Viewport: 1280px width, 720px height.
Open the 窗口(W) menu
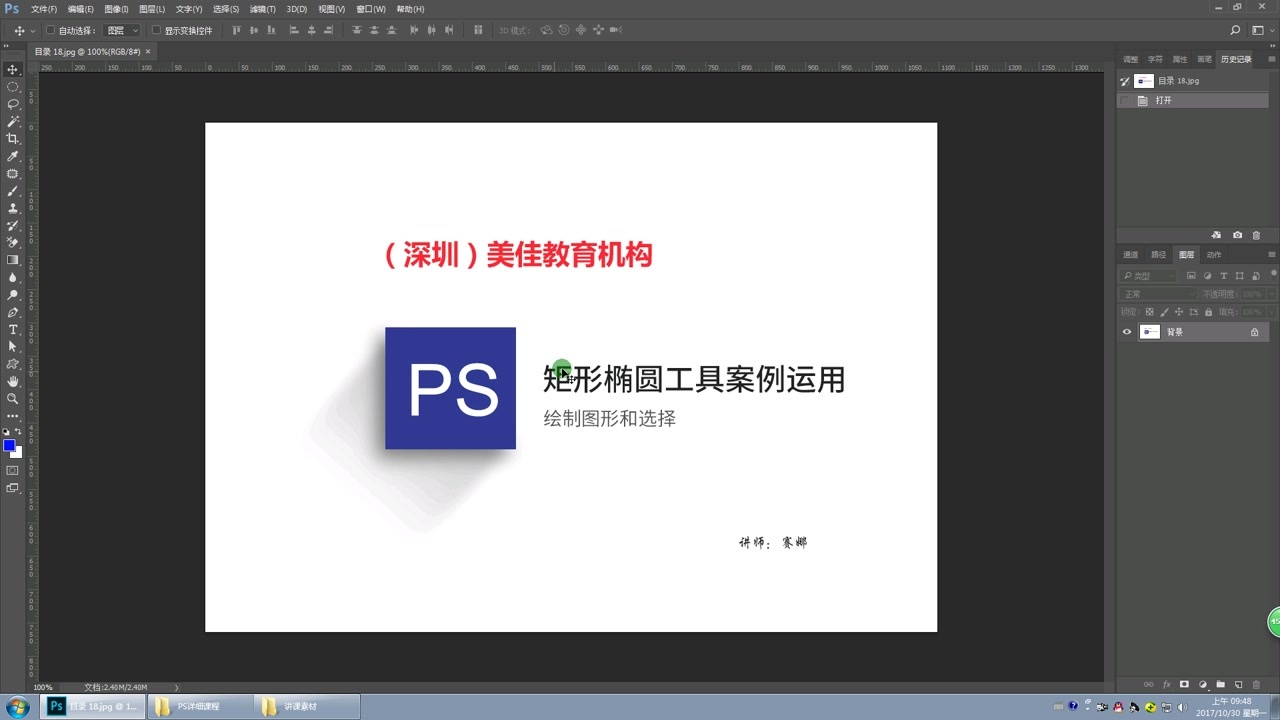371,9
